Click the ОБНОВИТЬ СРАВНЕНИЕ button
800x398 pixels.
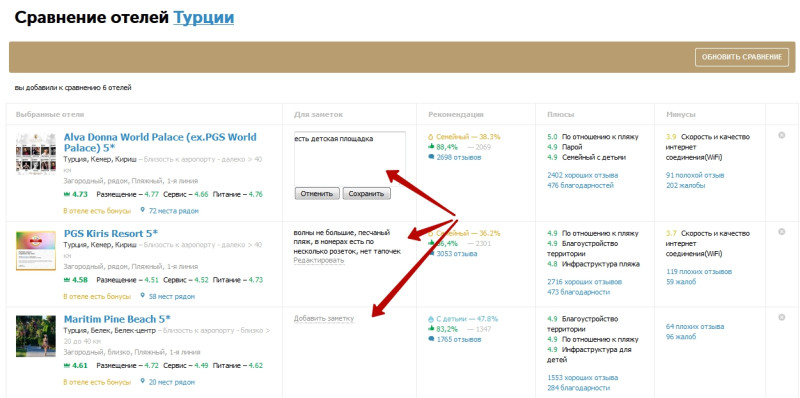(741, 57)
